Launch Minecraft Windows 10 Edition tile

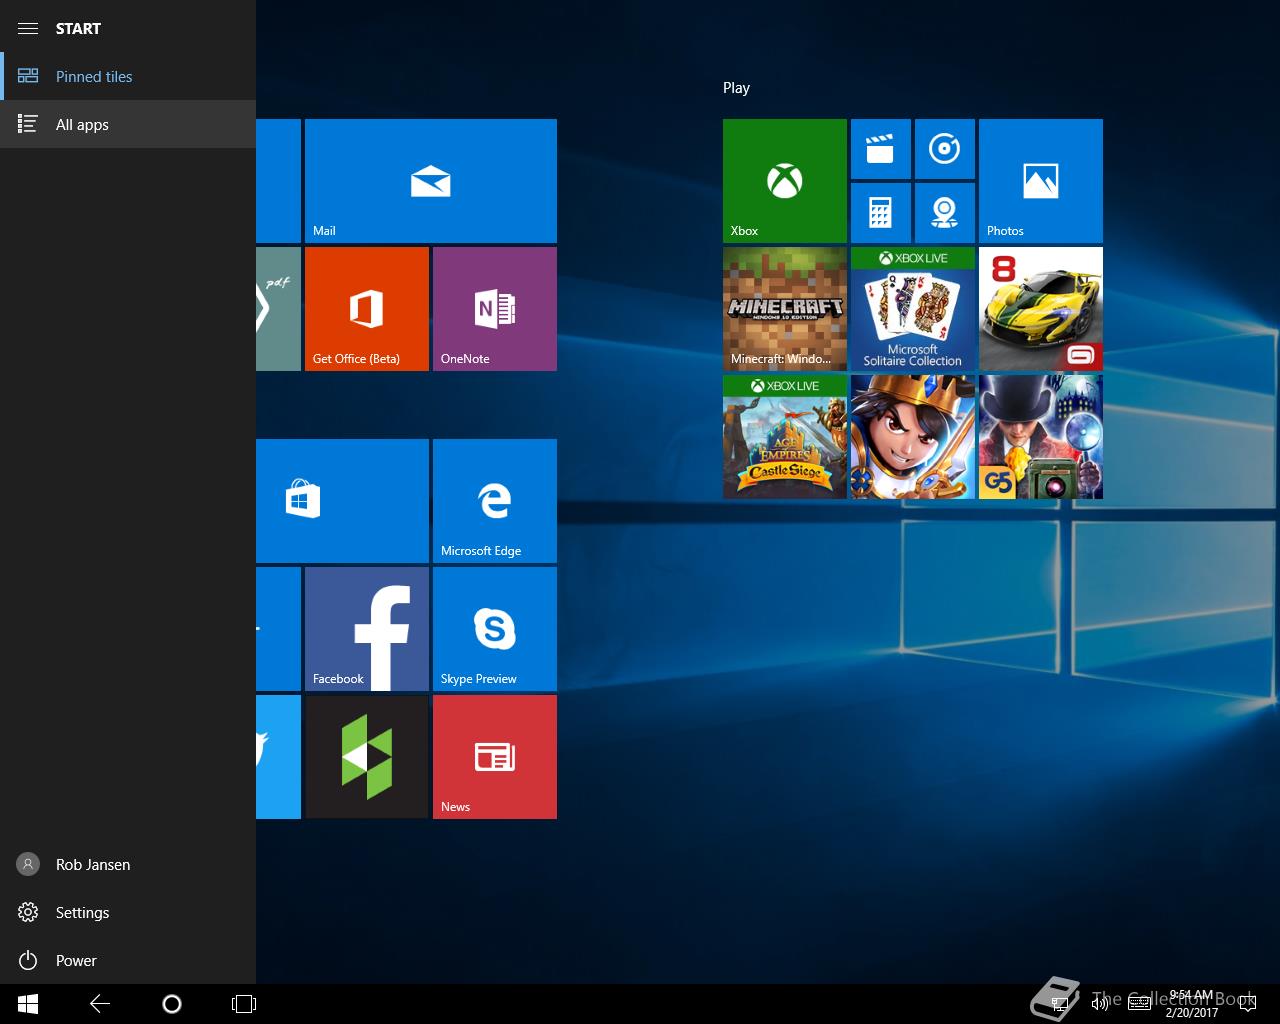coord(784,308)
